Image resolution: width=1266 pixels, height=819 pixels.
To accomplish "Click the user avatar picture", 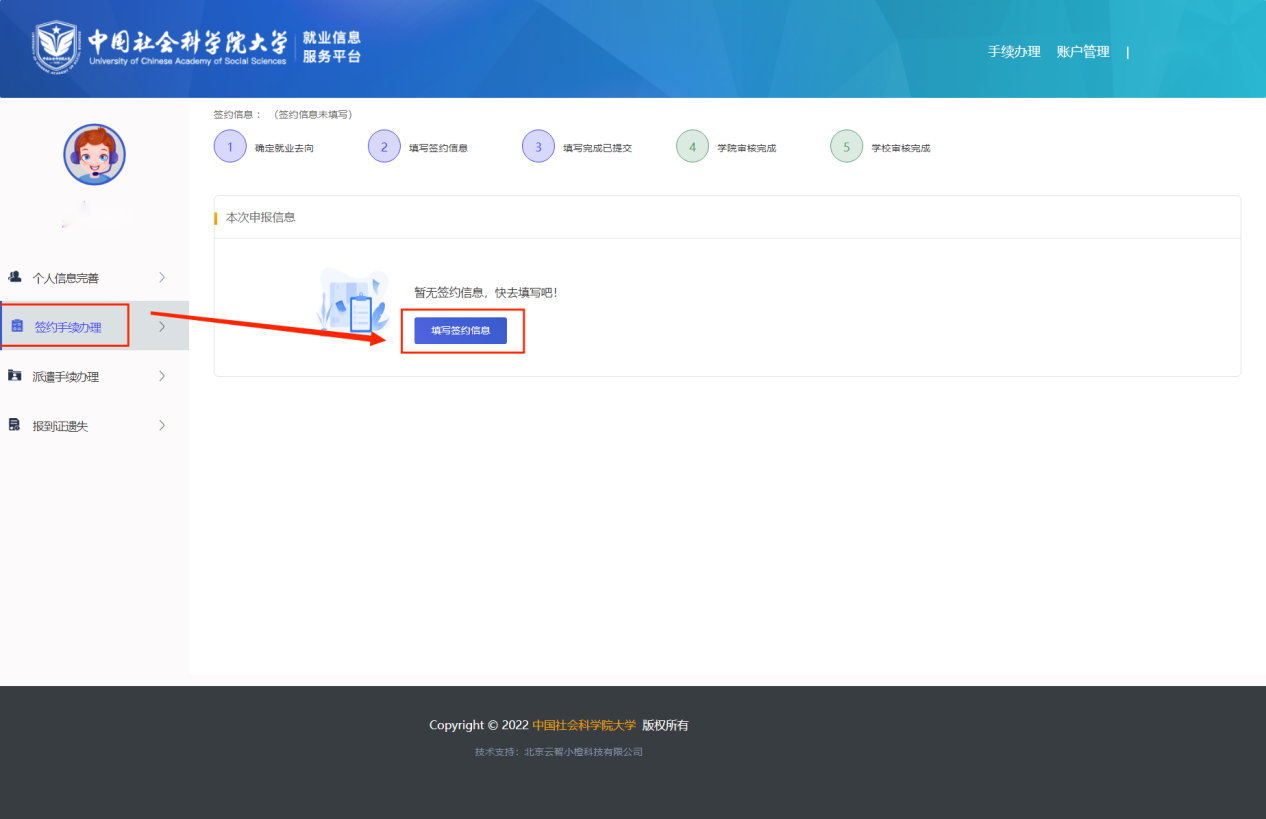I will (x=95, y=155).
